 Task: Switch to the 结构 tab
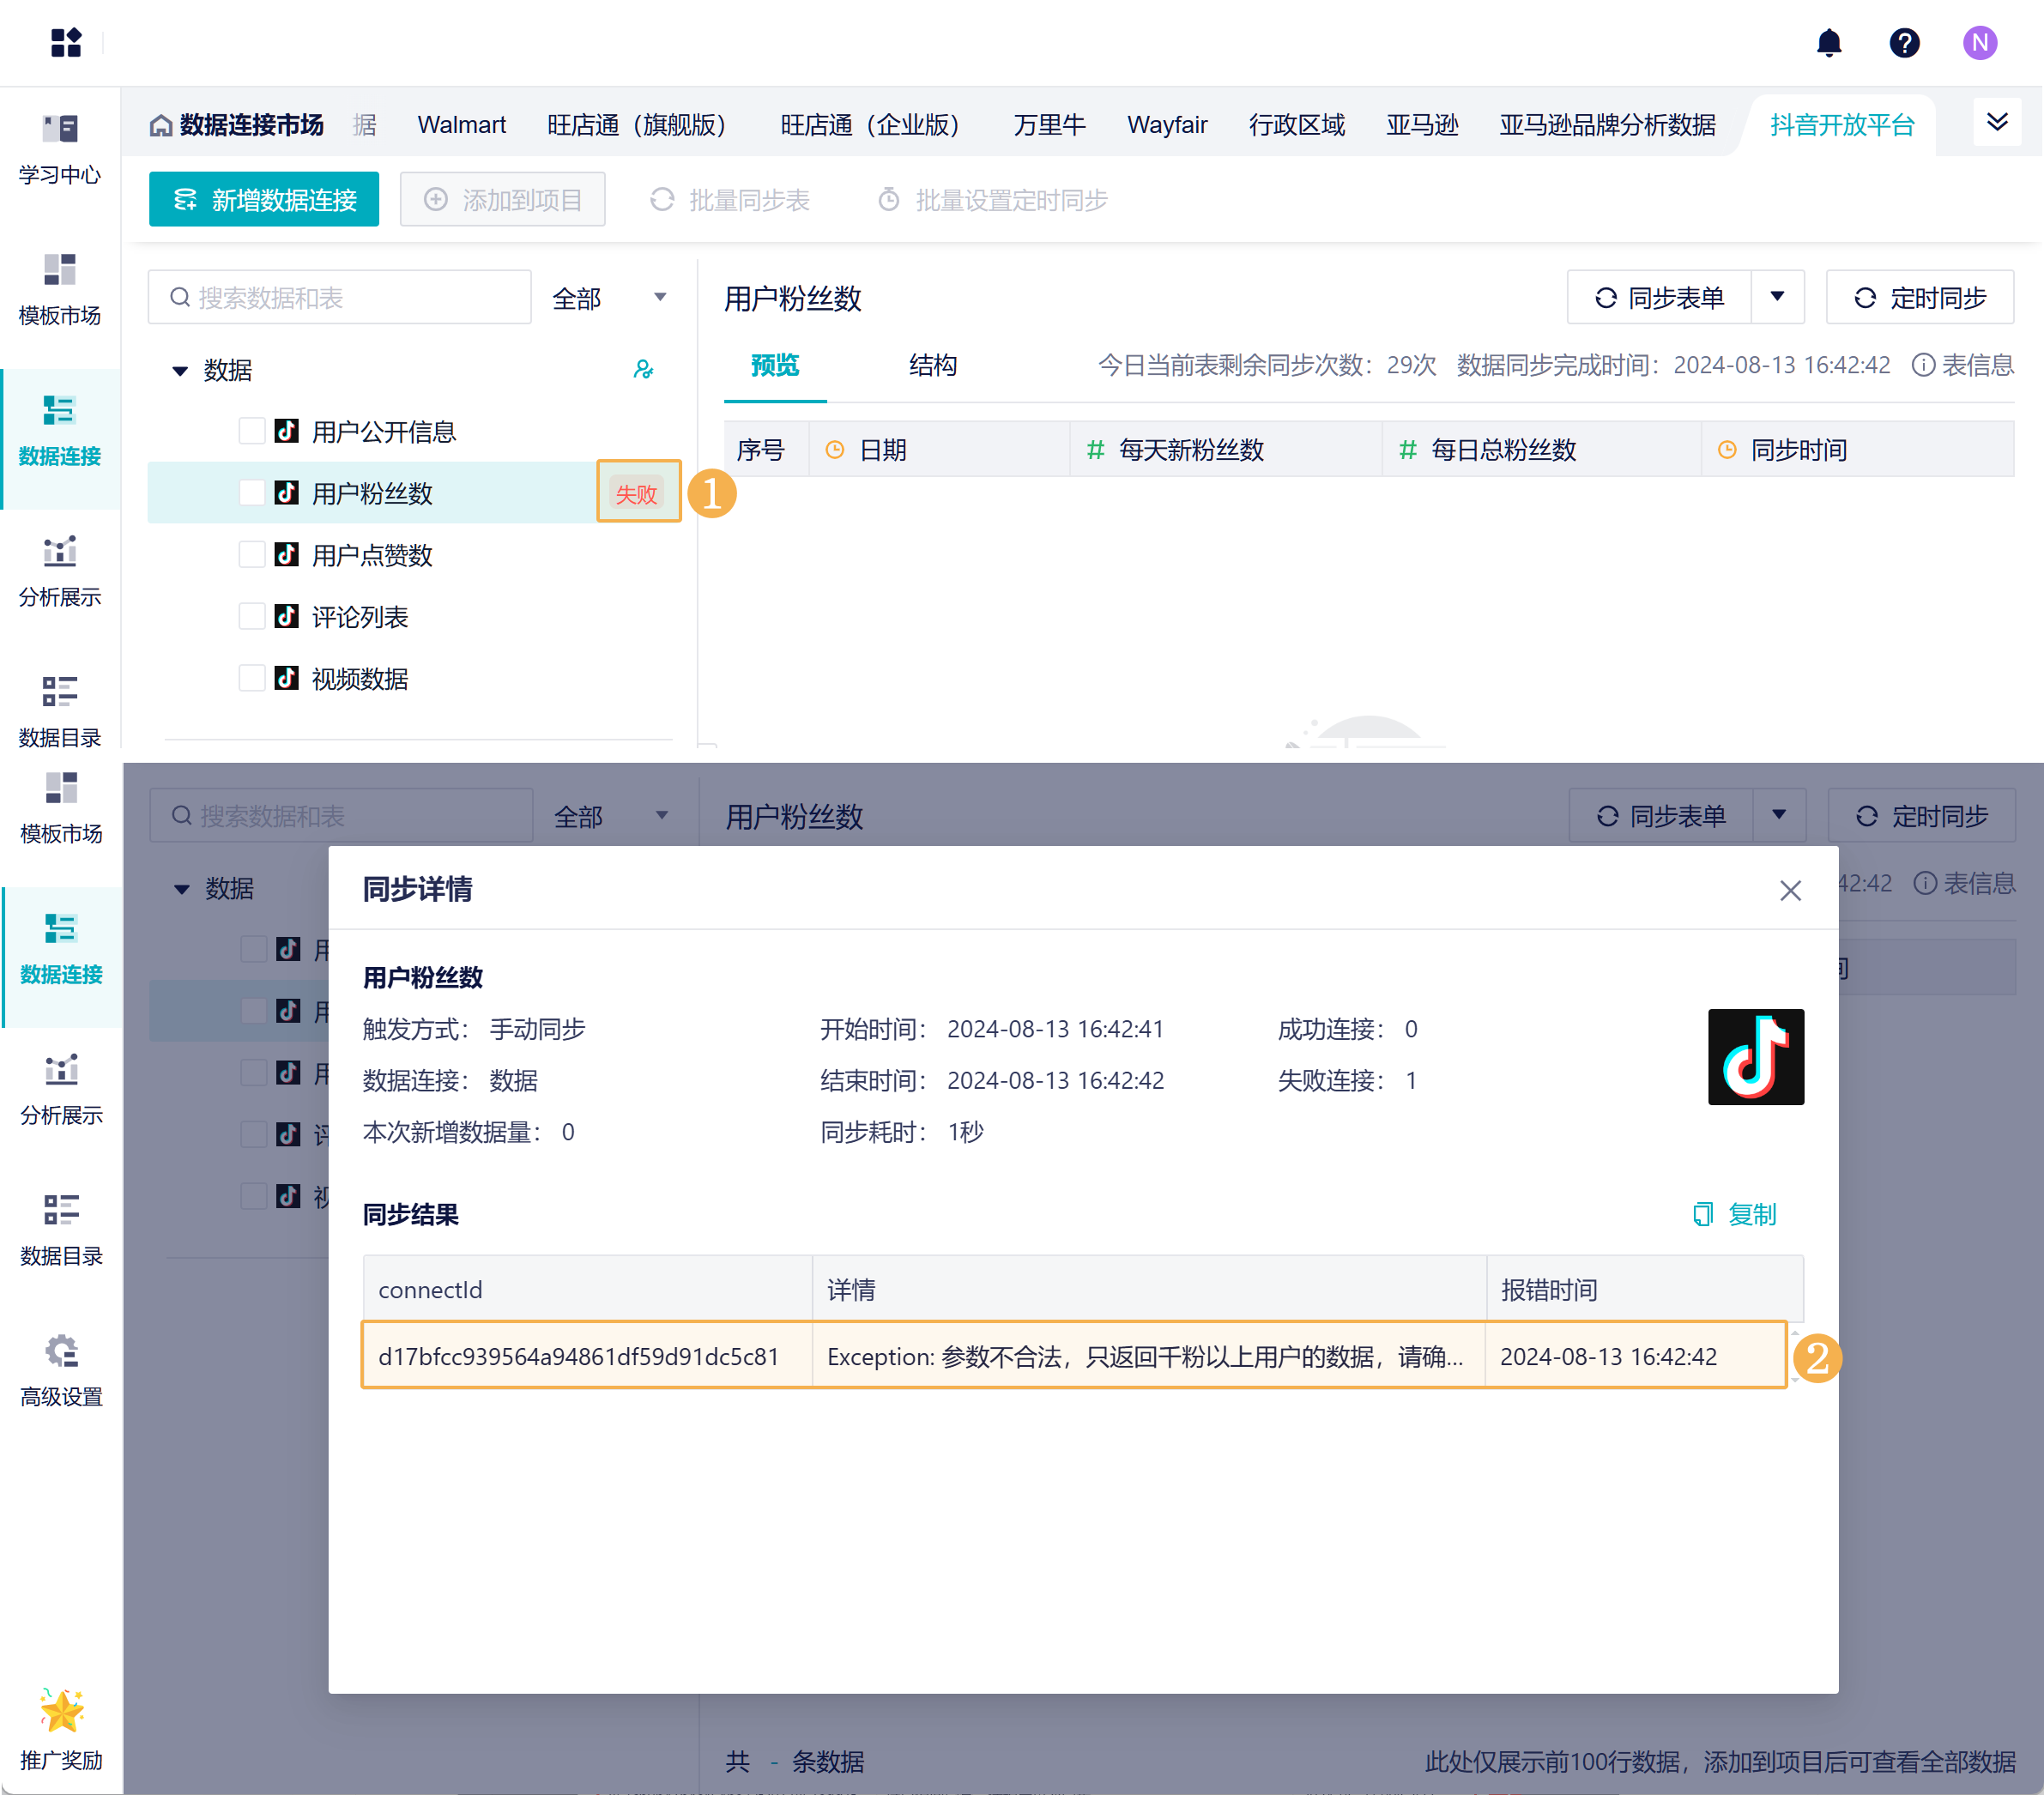click(932, 365)
